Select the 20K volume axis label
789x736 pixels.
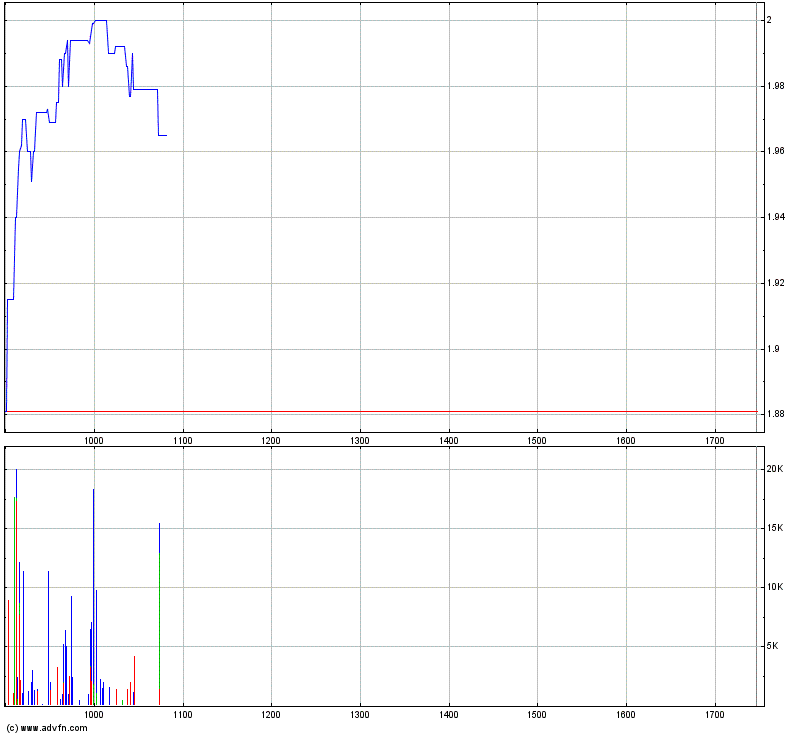coord(773,469)
